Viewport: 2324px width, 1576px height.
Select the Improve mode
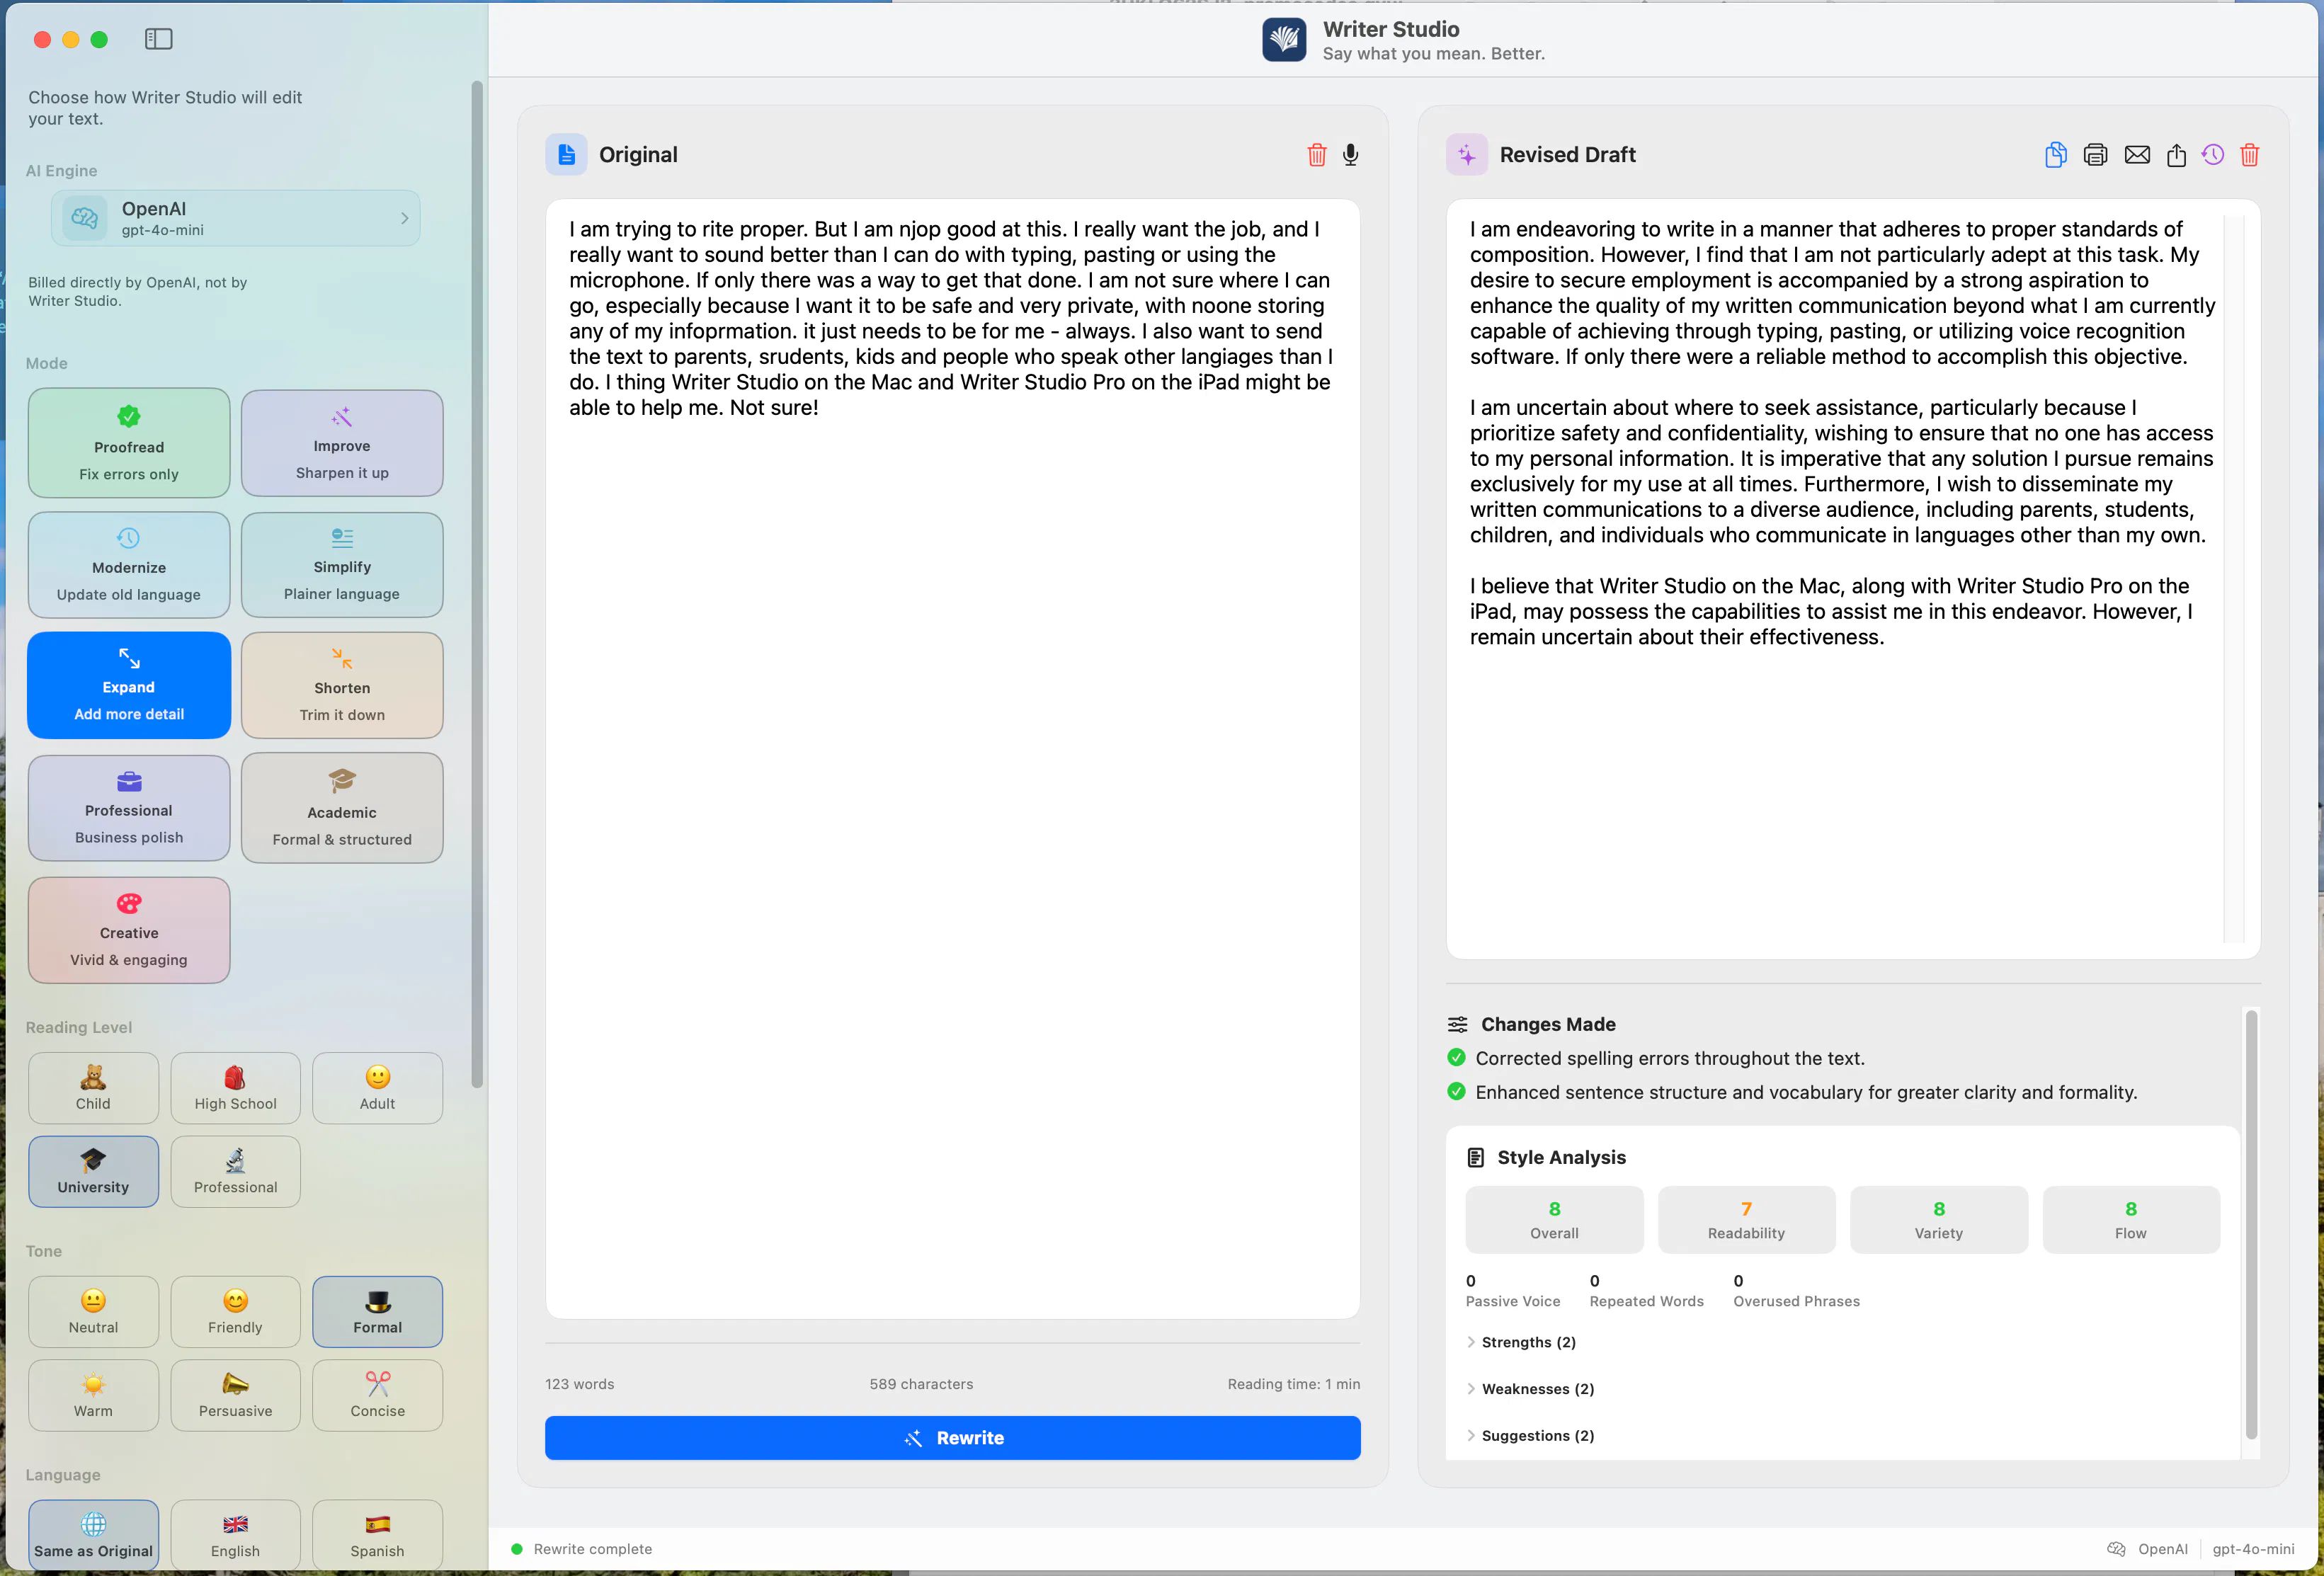[x=342, y=443]
